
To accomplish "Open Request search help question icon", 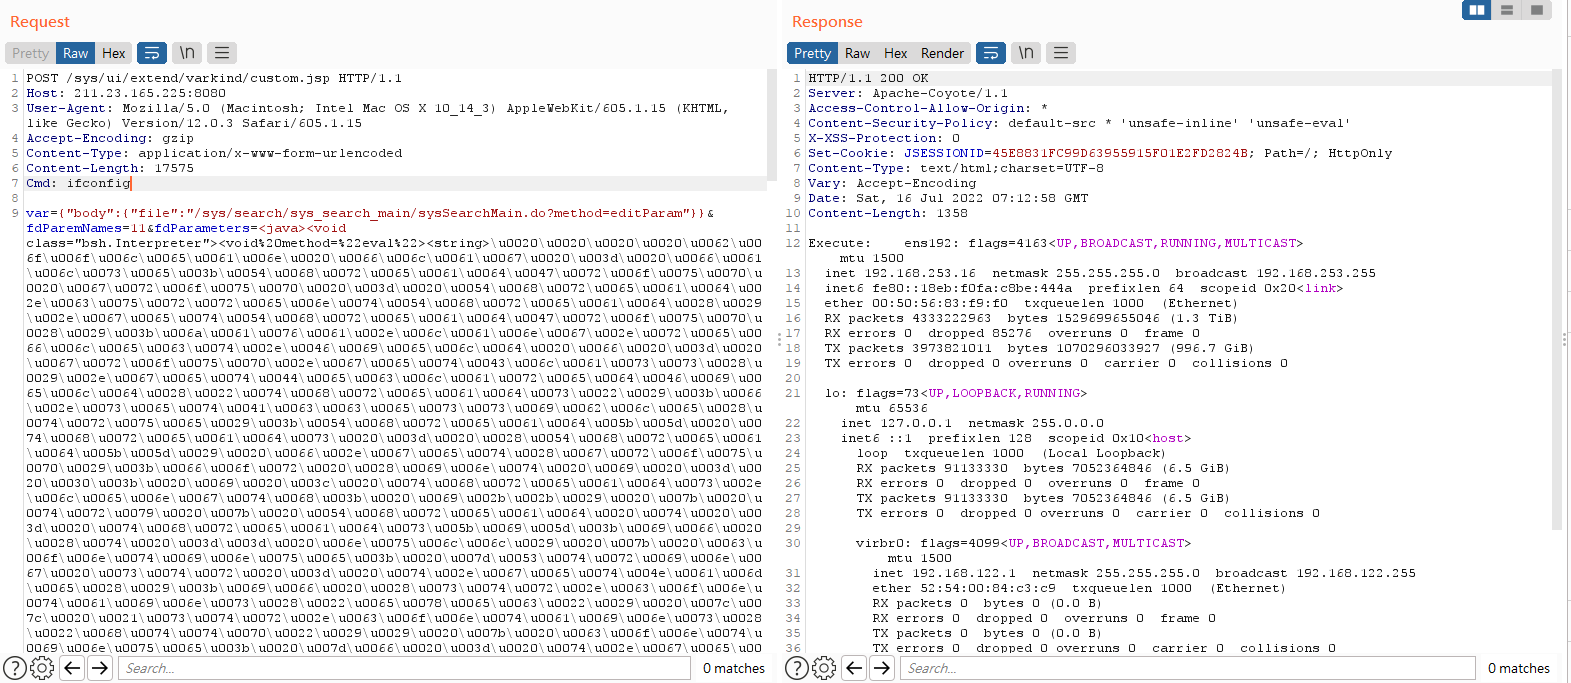I will point(15,668).
